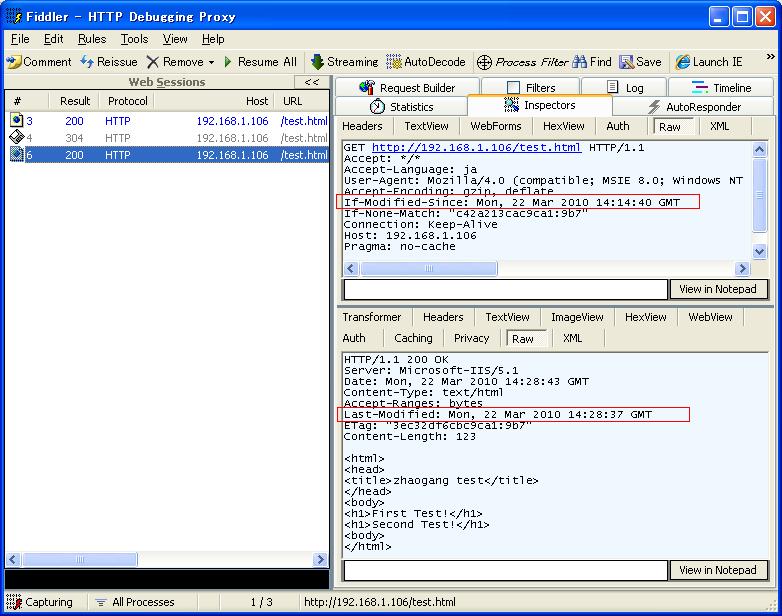Toggle Streaming mode via its green arrow icon
This screenshot has height=616, width=782.
317,62
